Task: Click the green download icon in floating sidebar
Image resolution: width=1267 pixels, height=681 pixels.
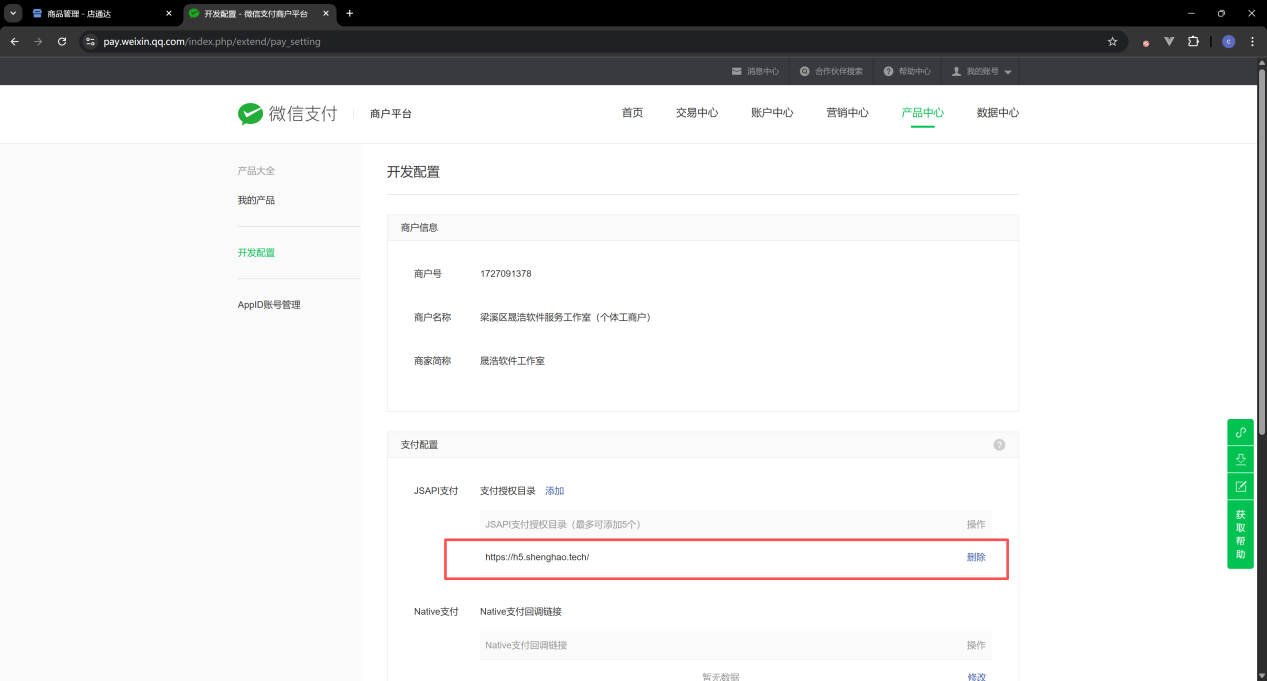Action: (1240, 460)
